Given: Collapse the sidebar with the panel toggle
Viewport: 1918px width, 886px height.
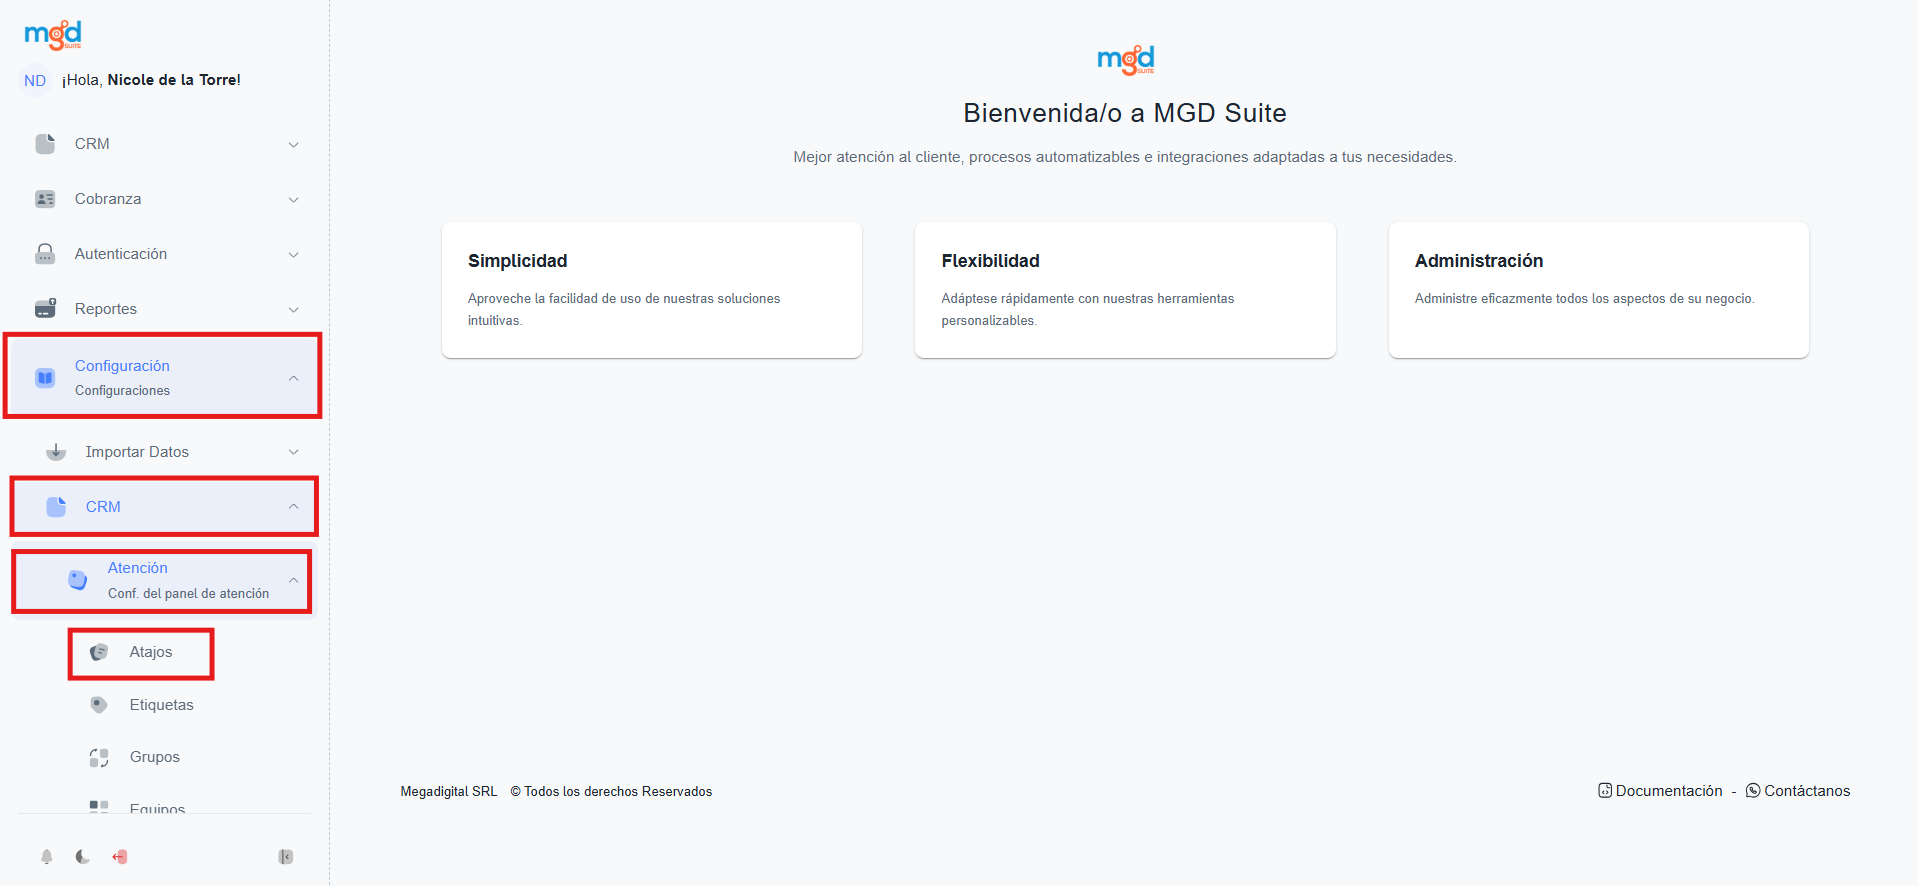Looking at the screenshot, I should click(286, 857).
